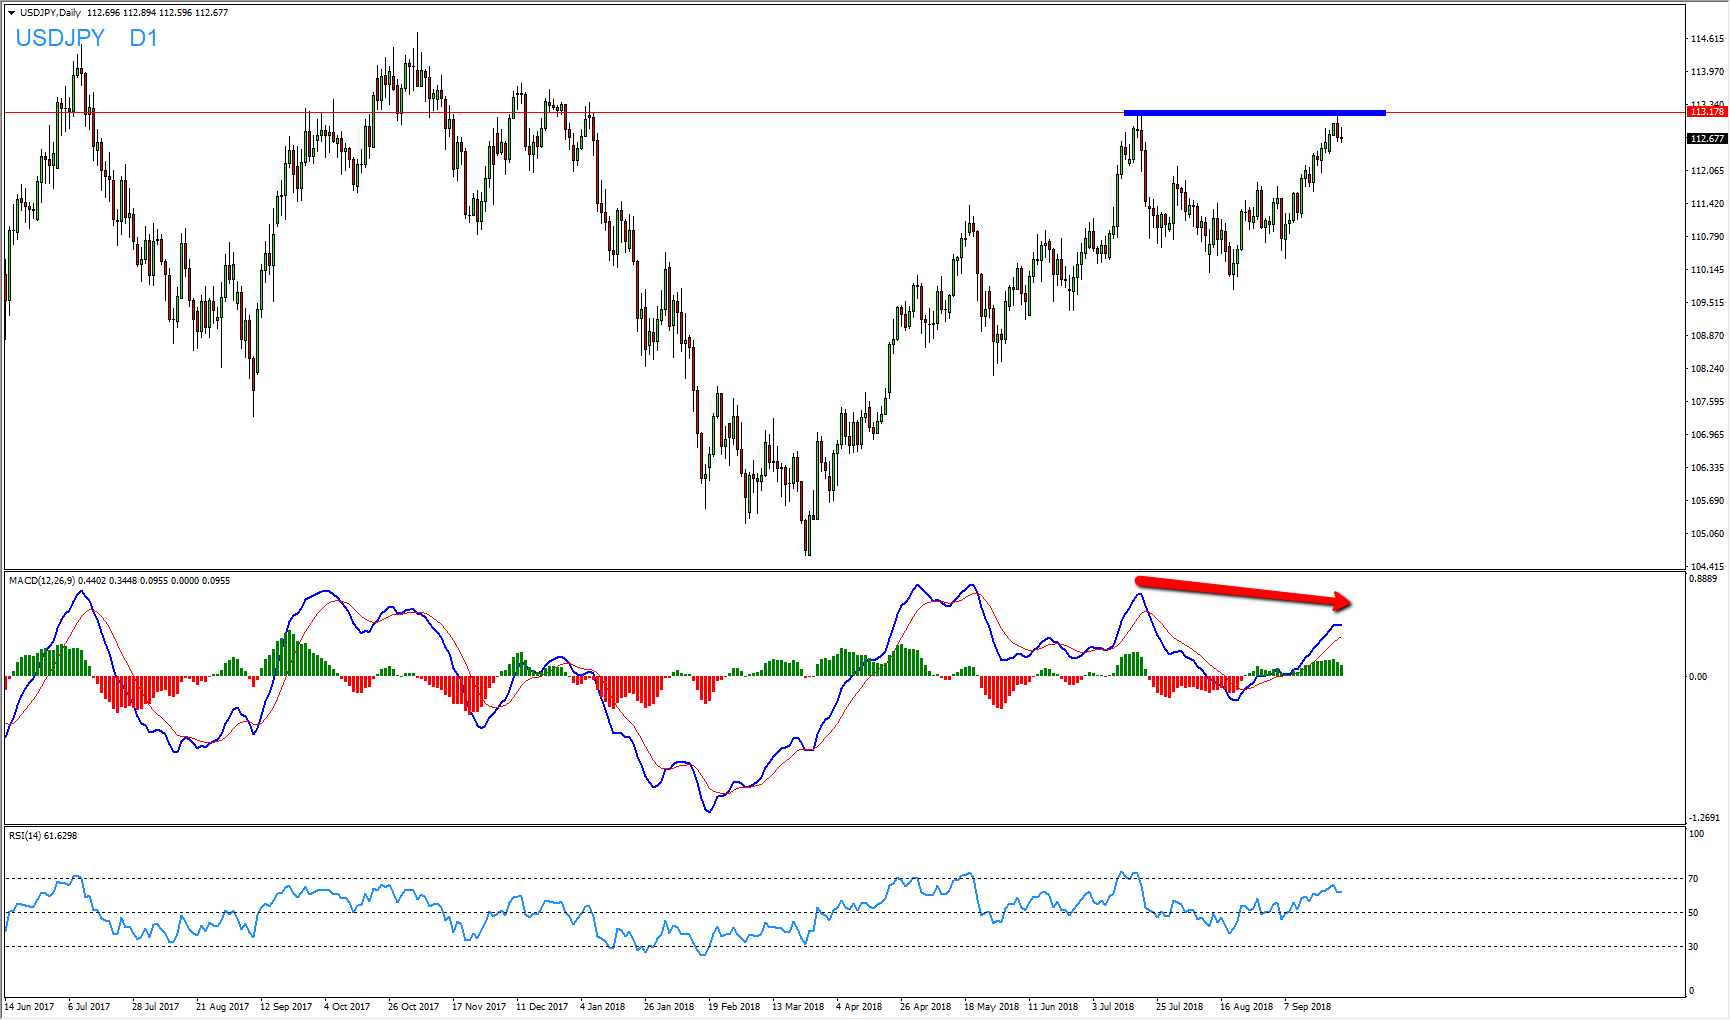1730x1020 pixels.
Task: Click the 111.420 price axis label
Action: 1707,204
